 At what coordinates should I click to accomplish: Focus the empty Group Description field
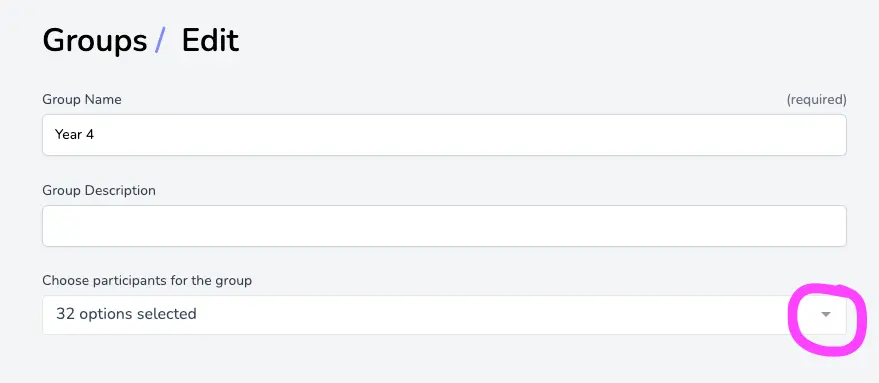(444, 225)
